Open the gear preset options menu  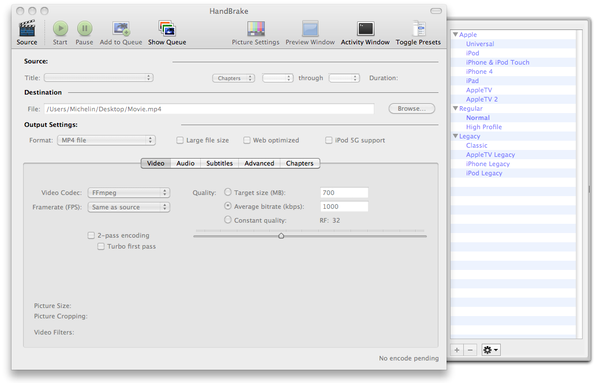(x=491, y=350)
